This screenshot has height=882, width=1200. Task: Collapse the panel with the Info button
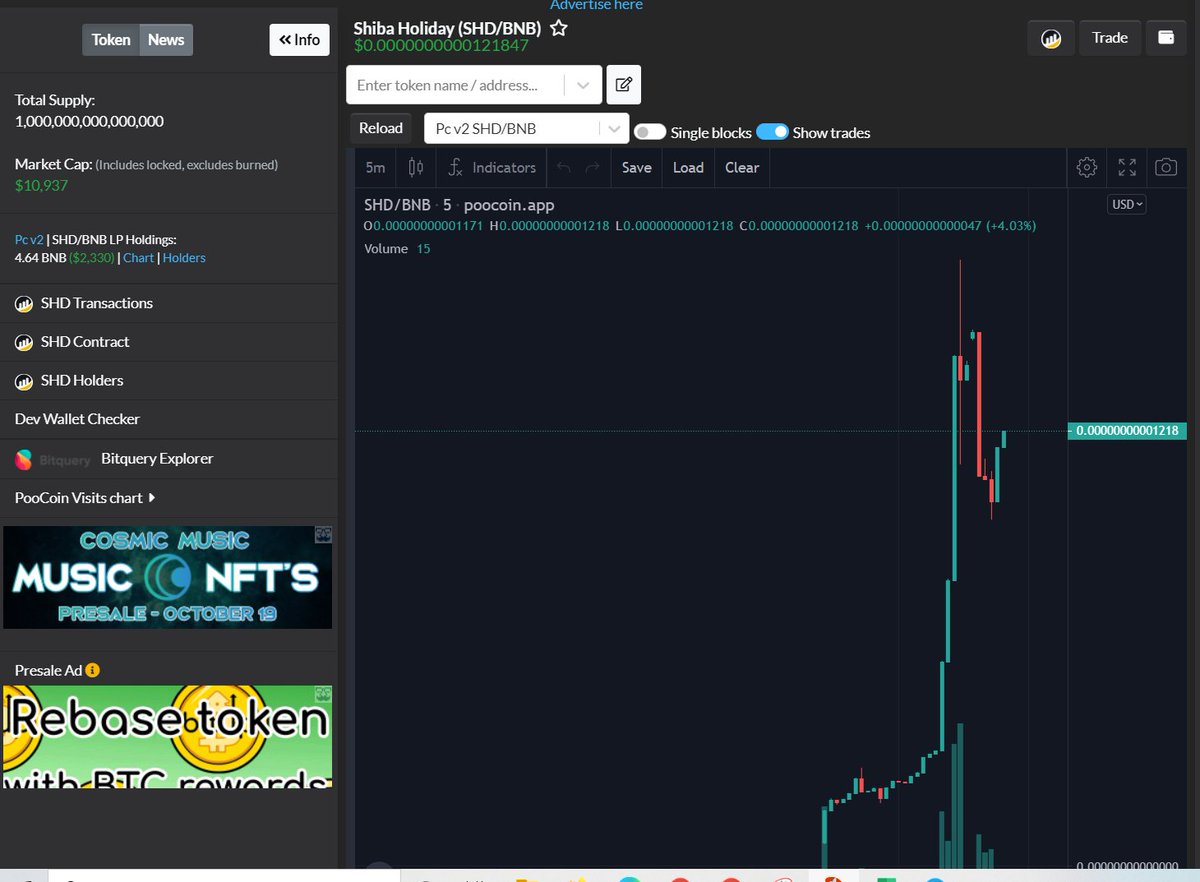299,40
